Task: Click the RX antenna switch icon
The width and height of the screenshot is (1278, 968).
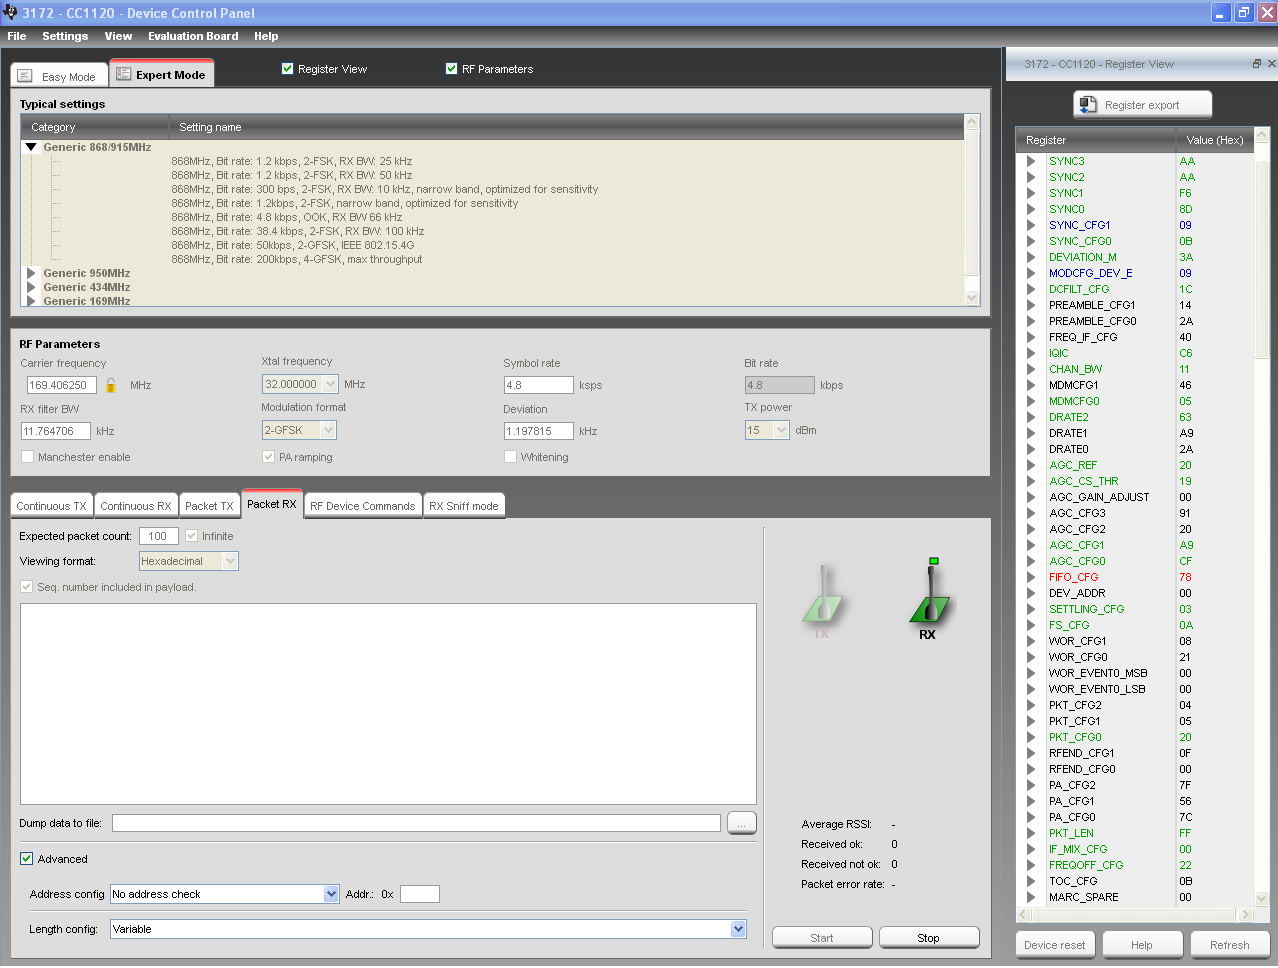Action: 930,592
